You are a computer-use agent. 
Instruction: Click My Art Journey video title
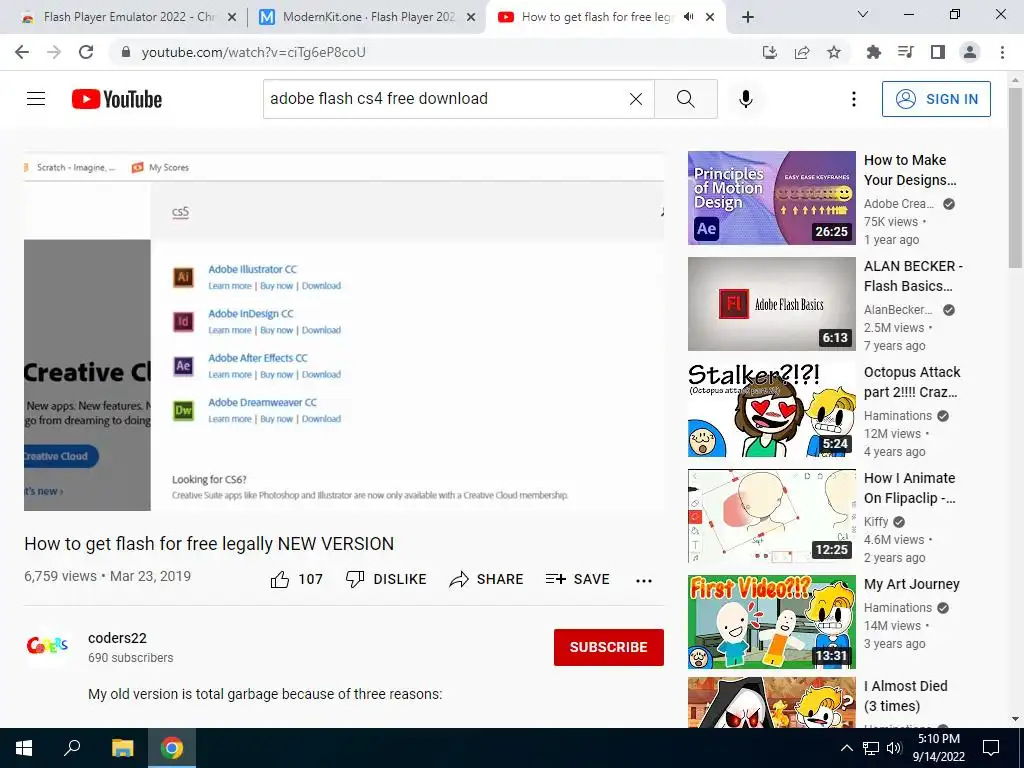(912, 584)
